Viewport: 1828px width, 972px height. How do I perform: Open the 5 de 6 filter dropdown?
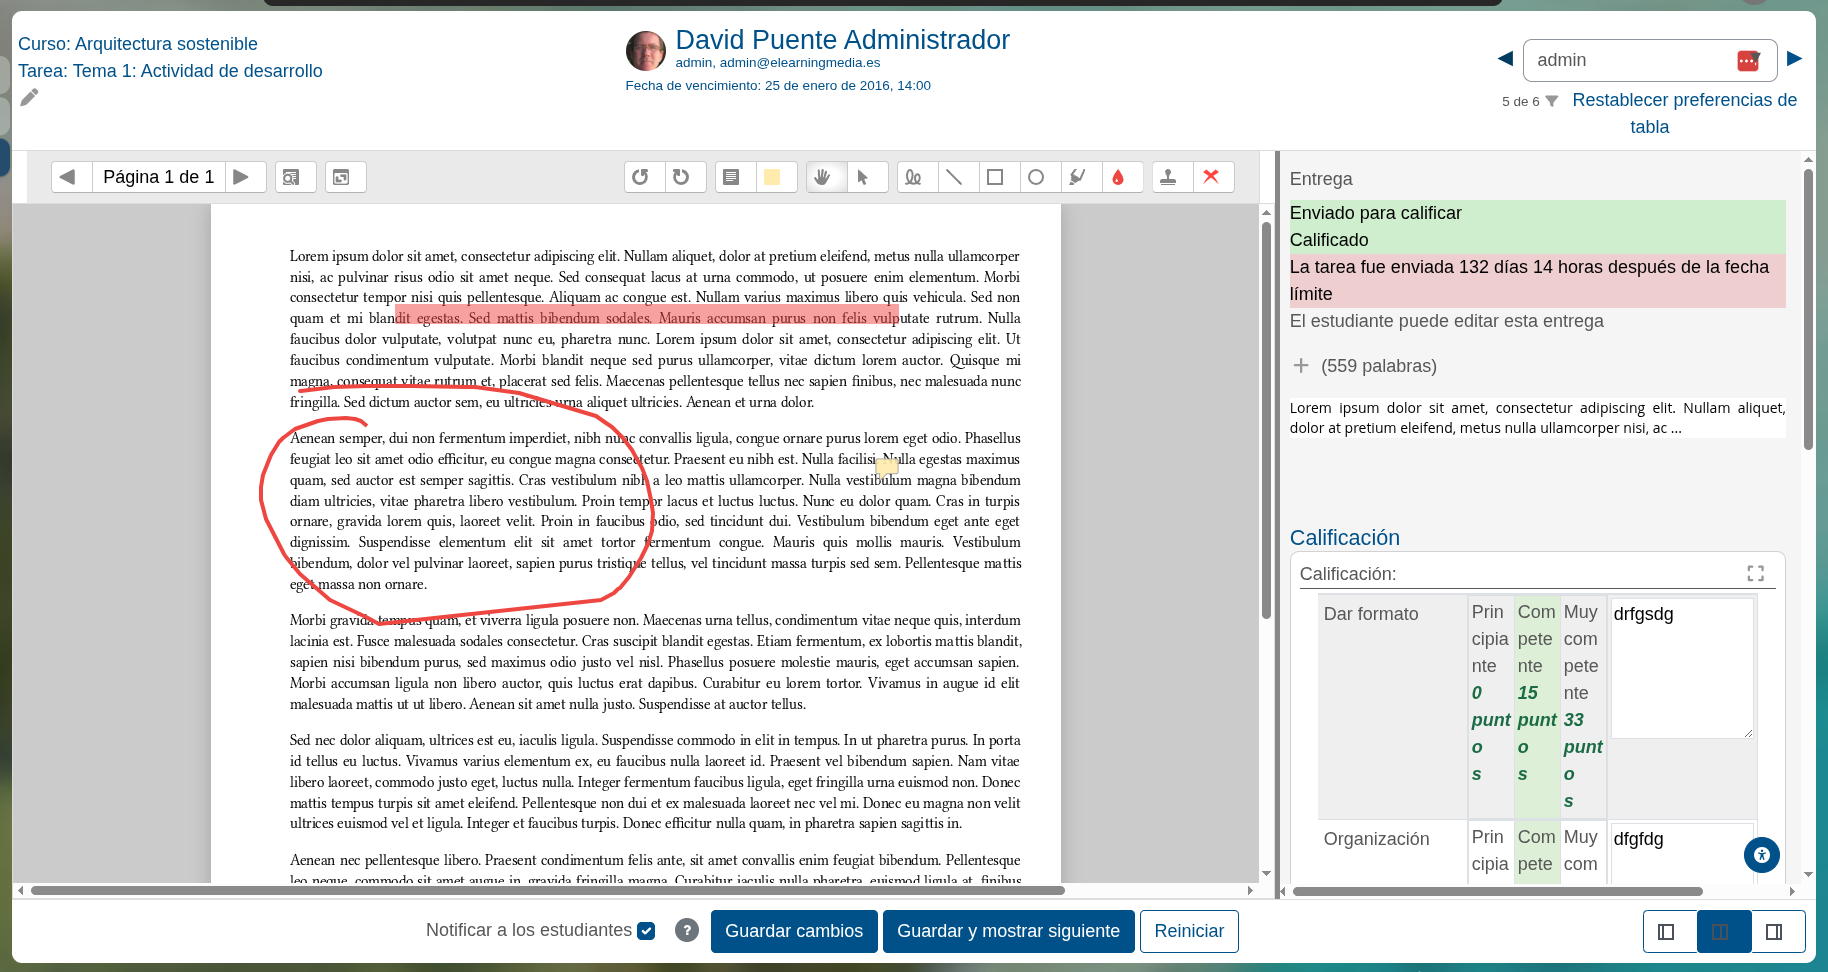[x=1551, y=101]
